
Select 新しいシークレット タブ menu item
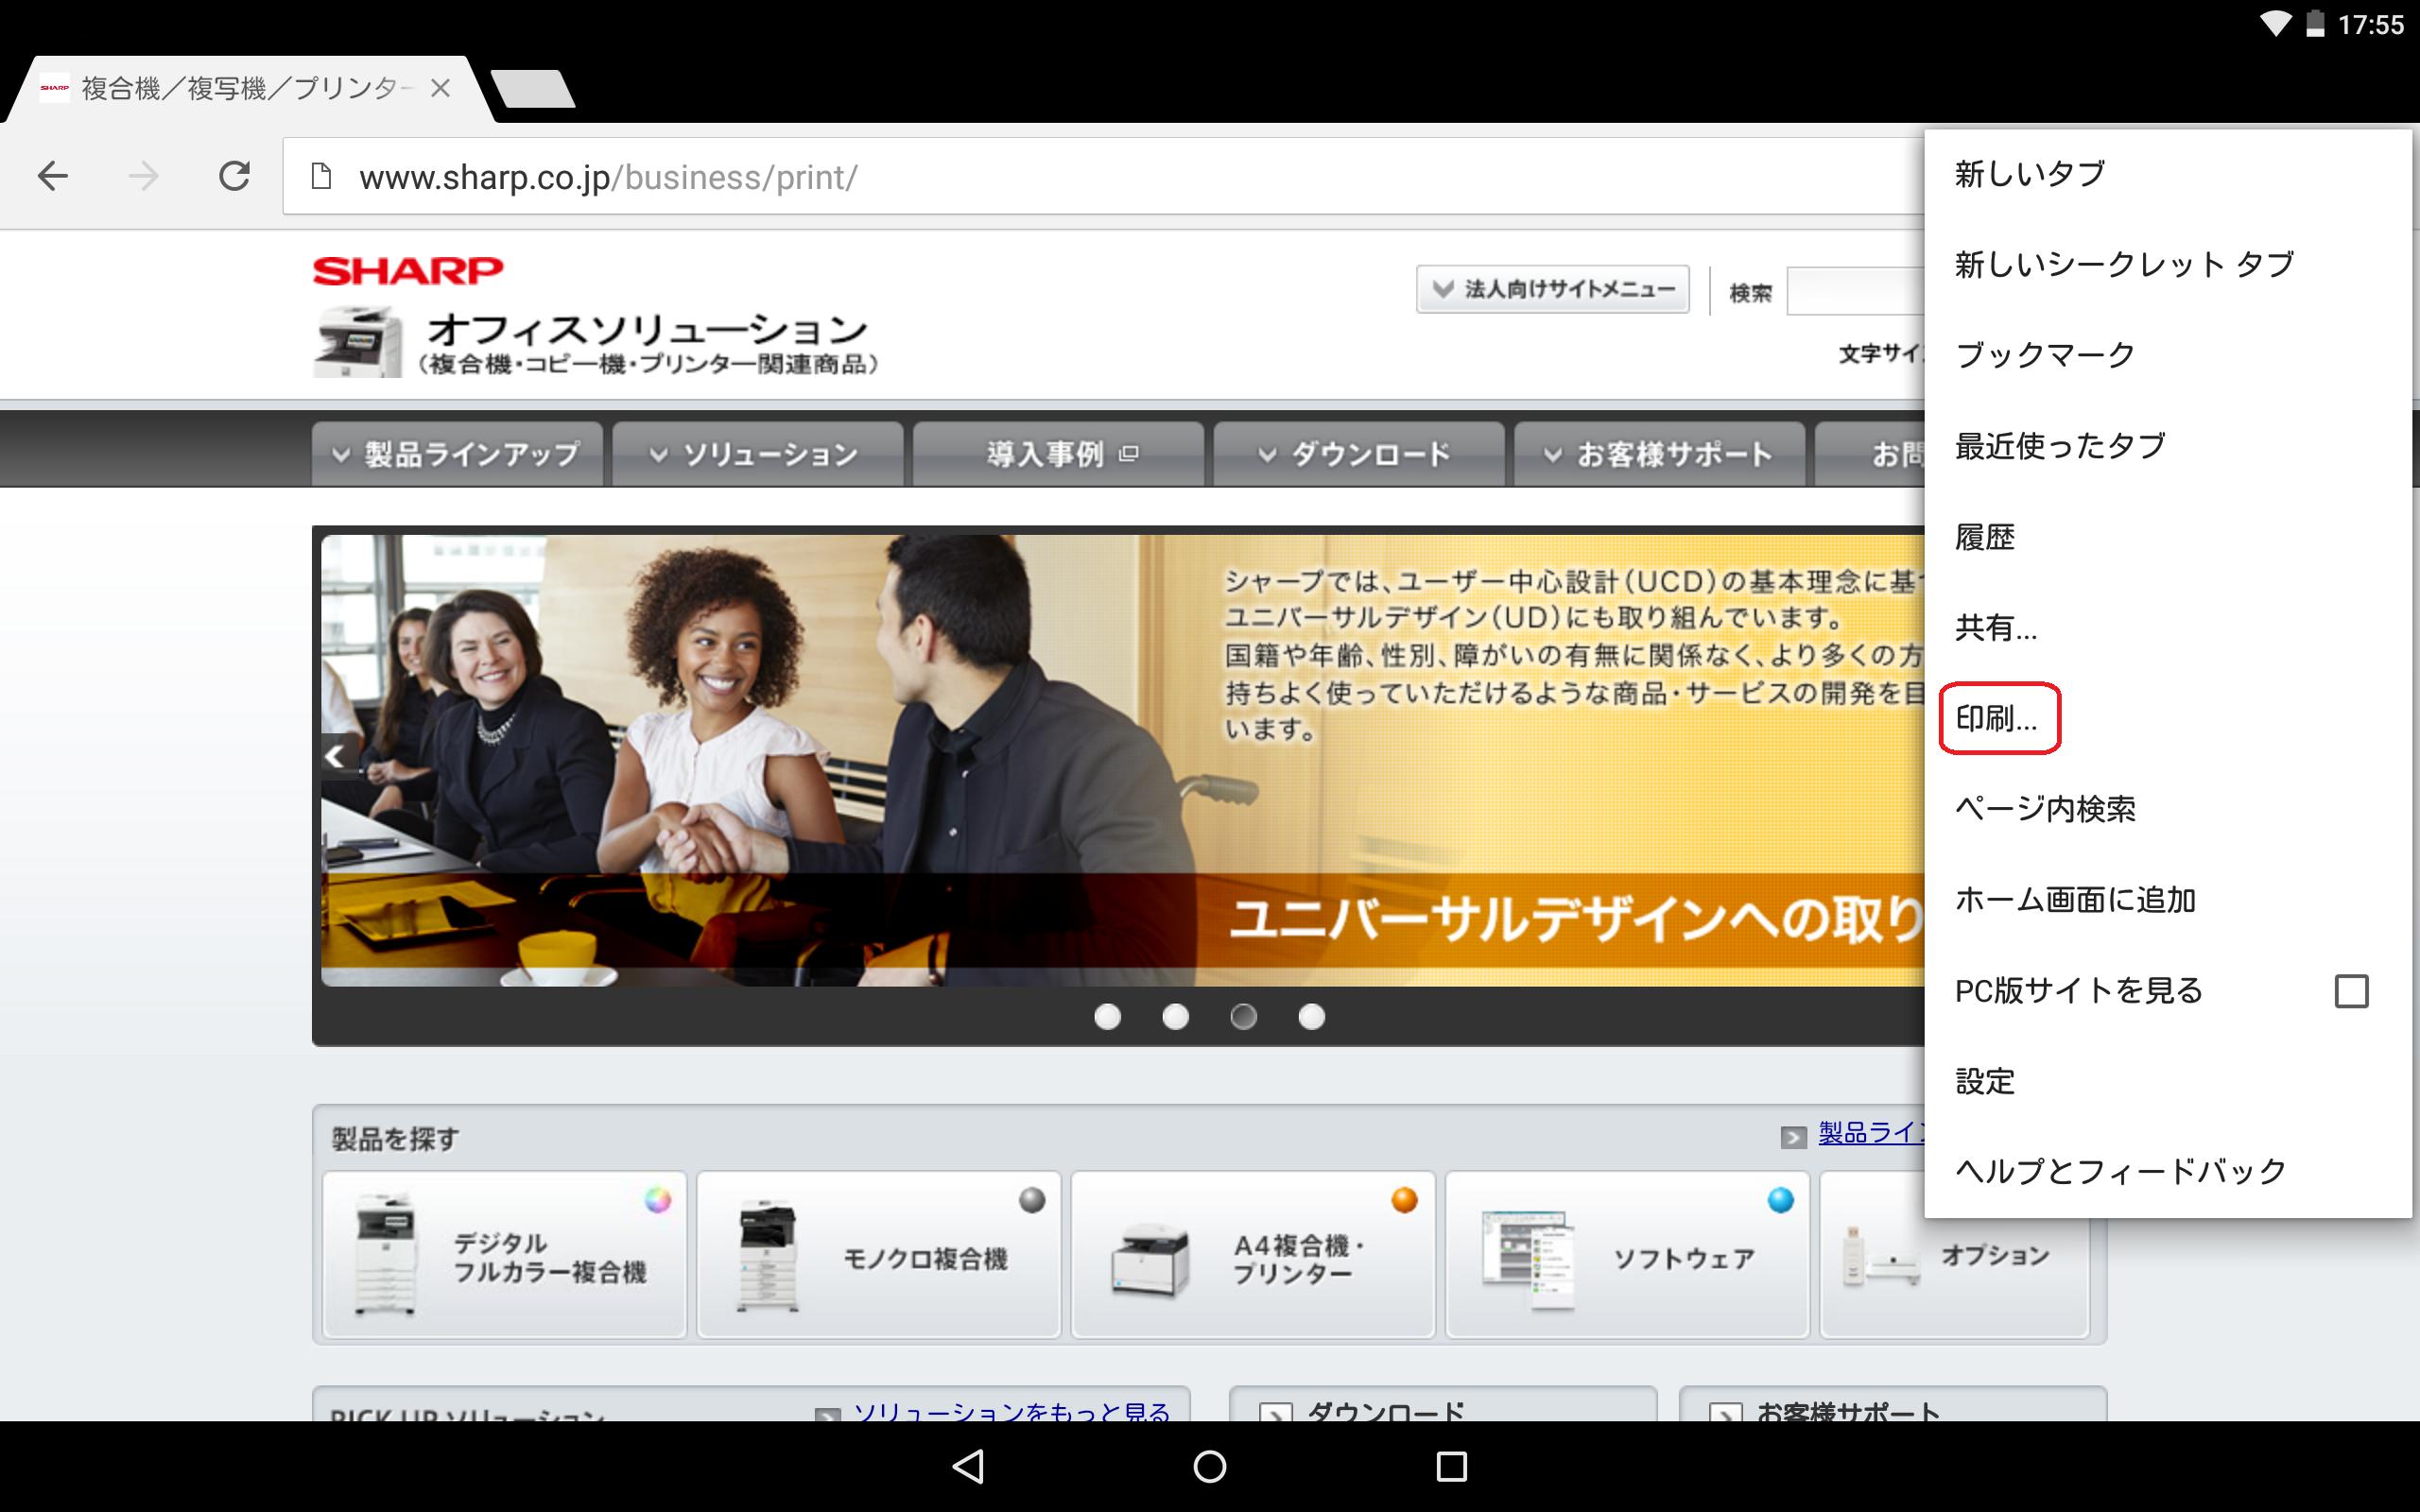[x=2168, y=265]
